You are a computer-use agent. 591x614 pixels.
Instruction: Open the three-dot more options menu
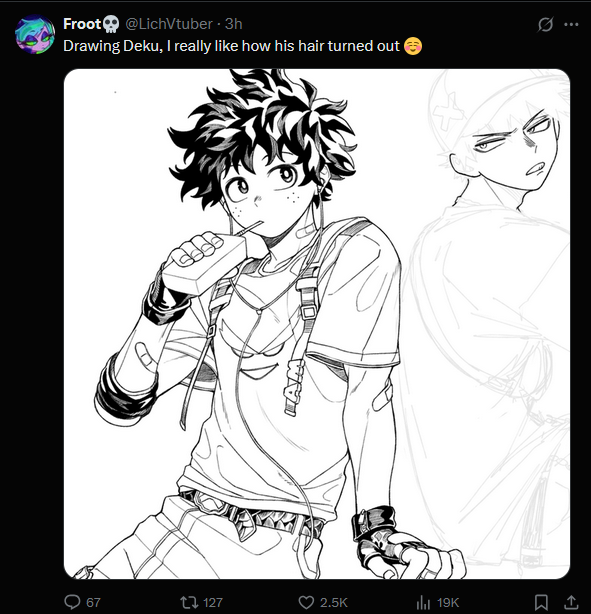point(571,25)
